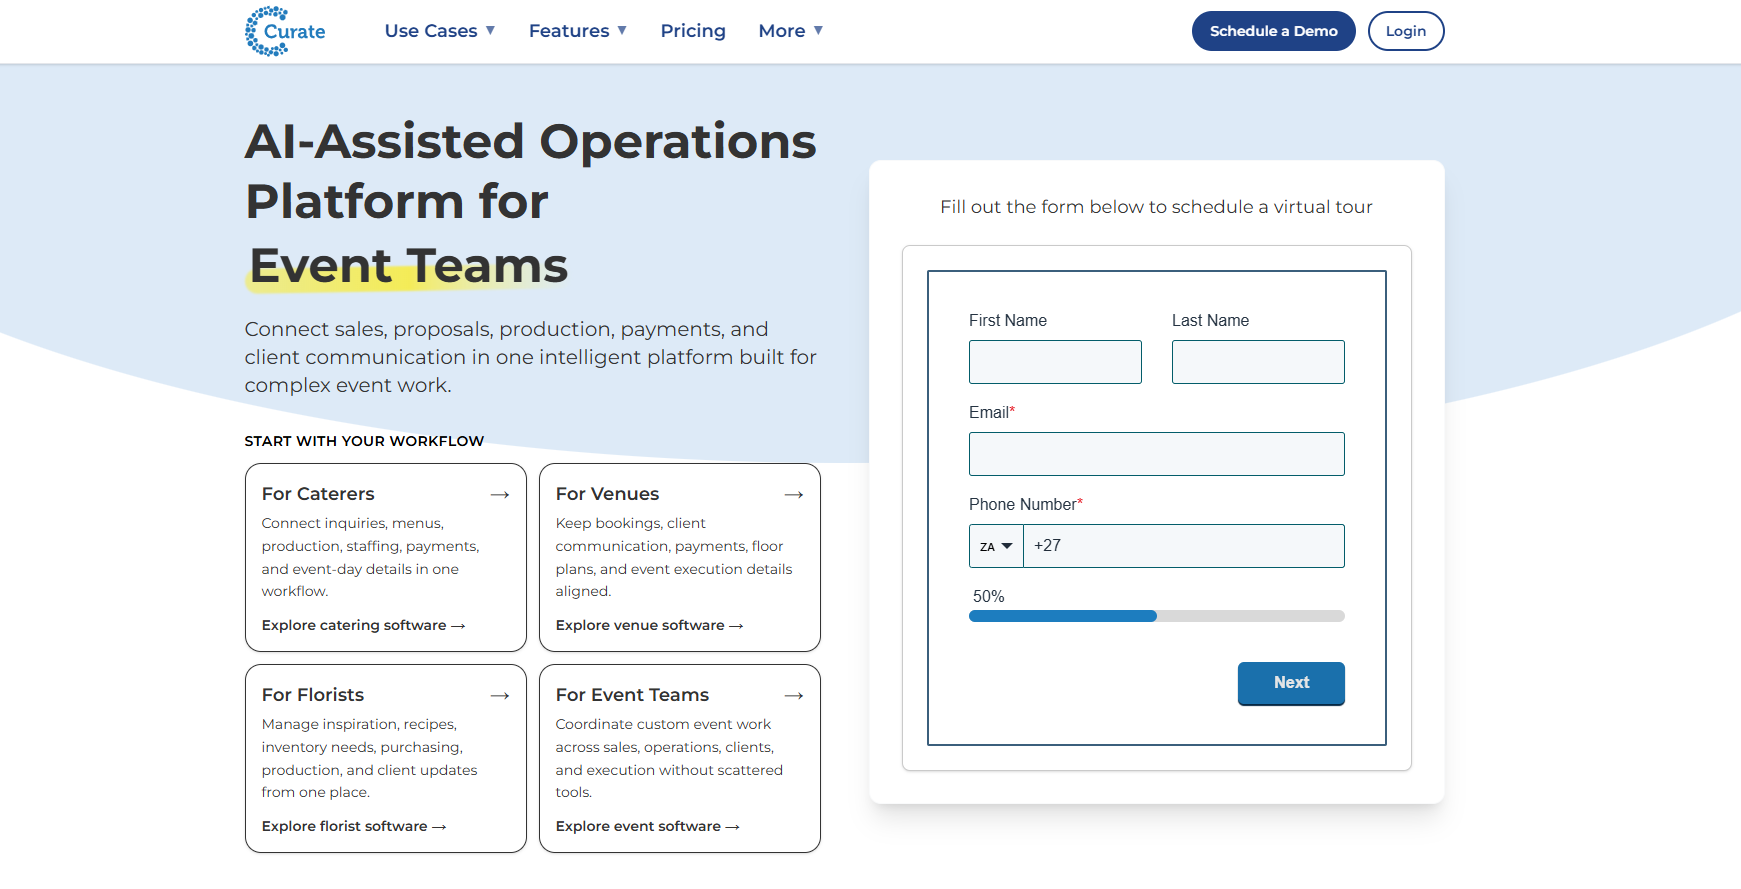The width and height of the screenshot is (1741, 889).
Task: Click the 50% form progress bar
Action: click(1157, 616)
